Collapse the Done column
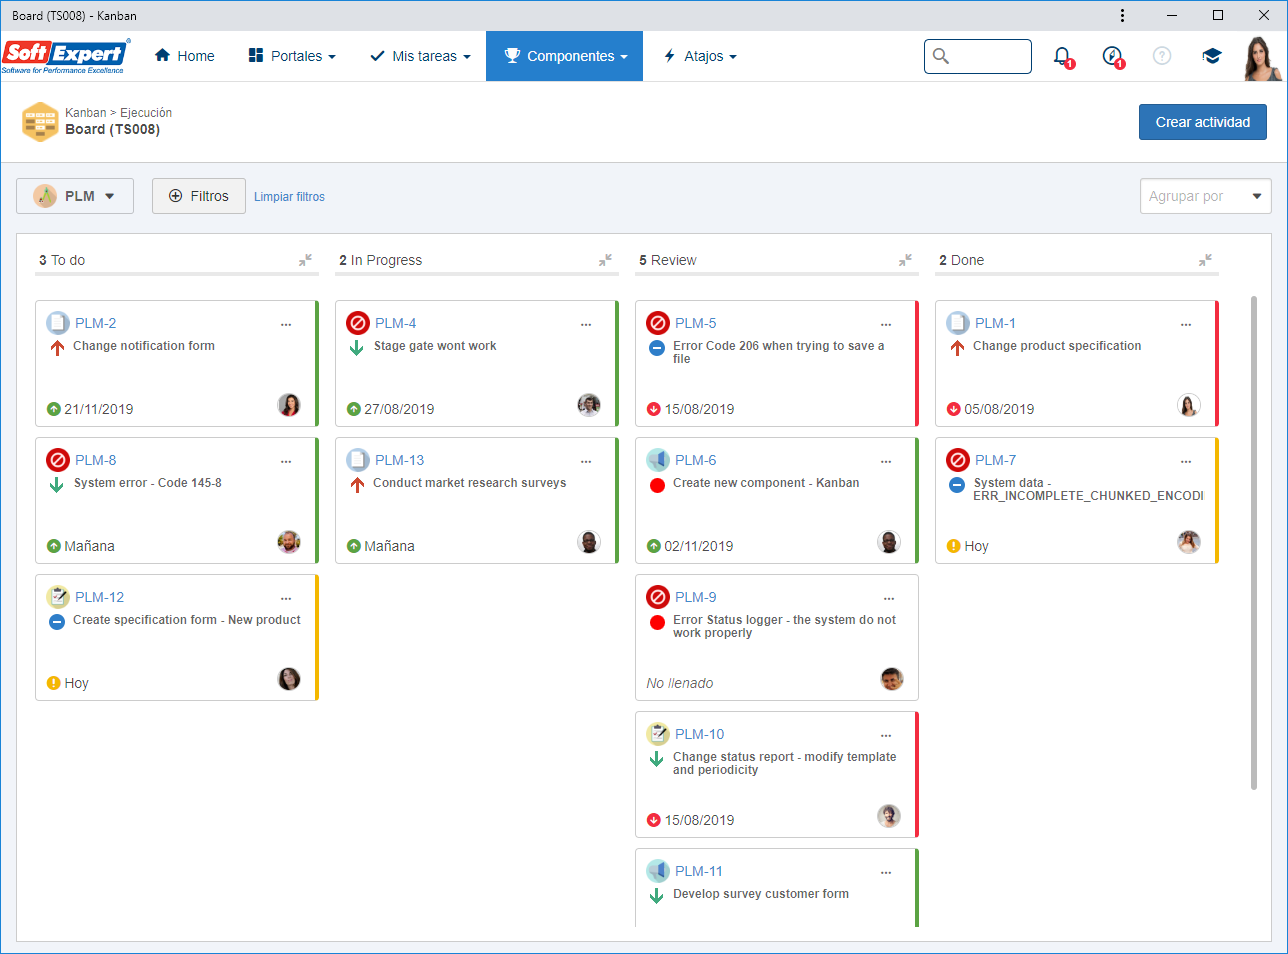Viewport: 1288px width, 954px height. pyautogui.click(x=1205, y=260)
